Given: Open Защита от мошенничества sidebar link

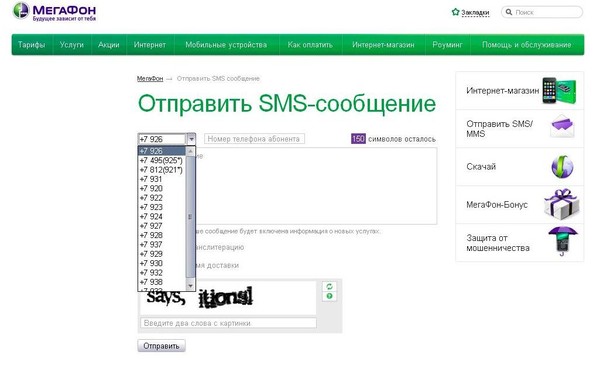Looking at the screenshot, I should (498, 243).
